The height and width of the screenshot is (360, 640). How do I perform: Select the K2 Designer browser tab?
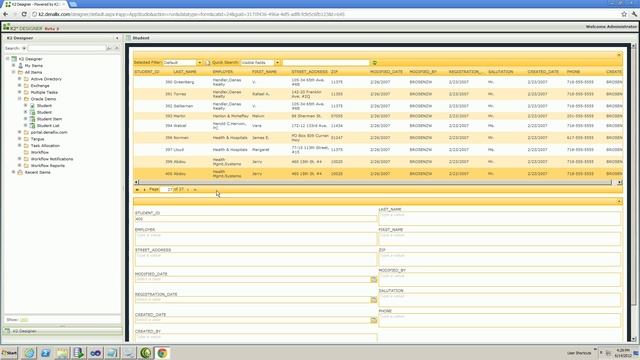point(36,4)
